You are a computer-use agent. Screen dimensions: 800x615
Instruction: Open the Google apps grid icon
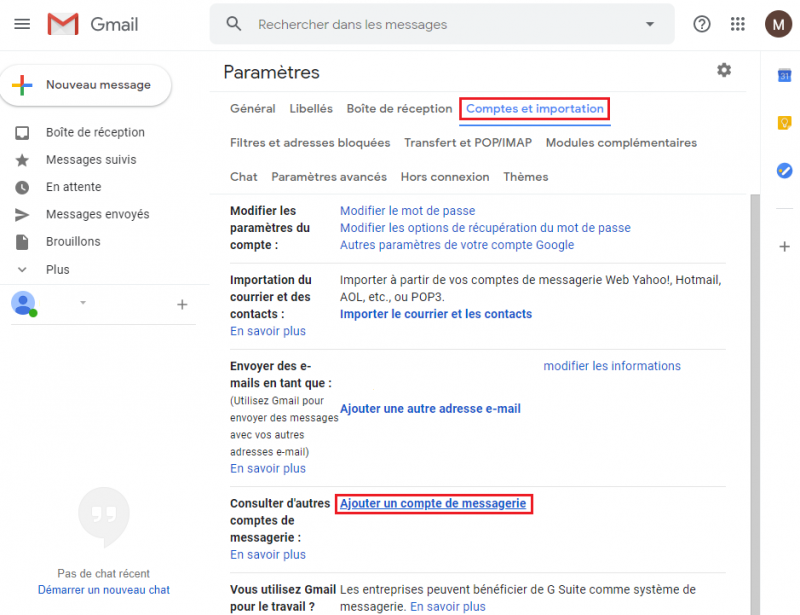point(738,24)
